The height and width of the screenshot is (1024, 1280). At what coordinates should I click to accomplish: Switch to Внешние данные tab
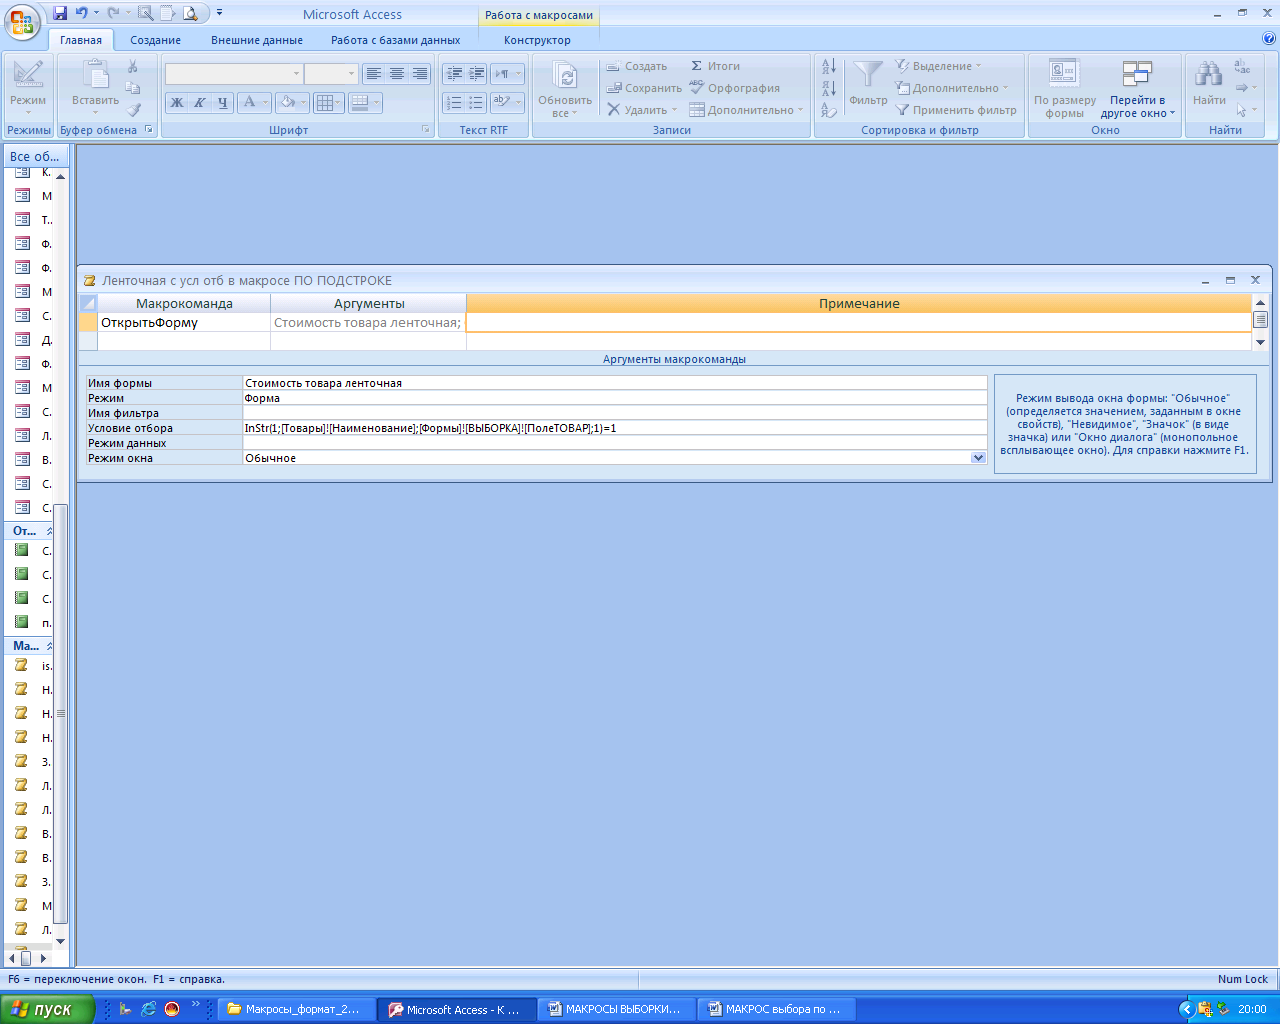(257, 40)
